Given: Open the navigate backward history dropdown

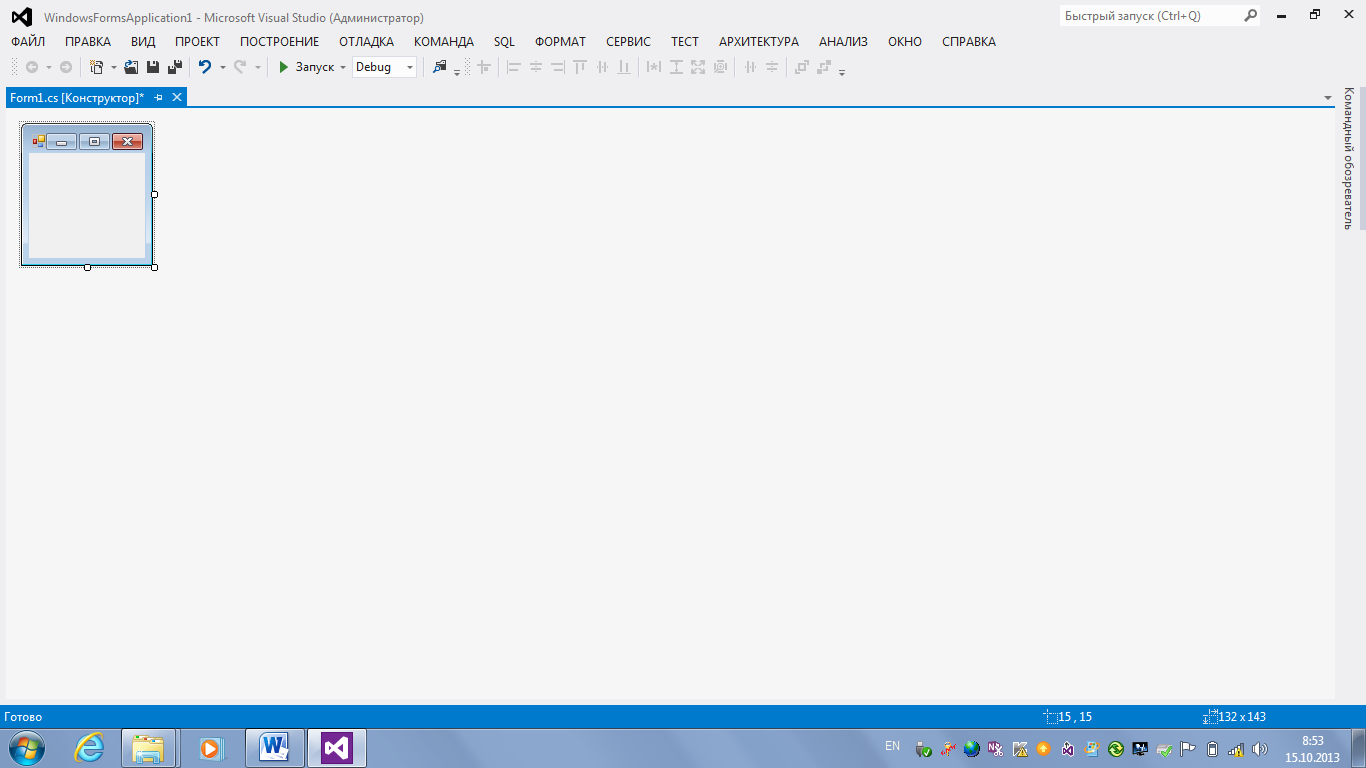Looking at the screenshot, I should [48, 68].
